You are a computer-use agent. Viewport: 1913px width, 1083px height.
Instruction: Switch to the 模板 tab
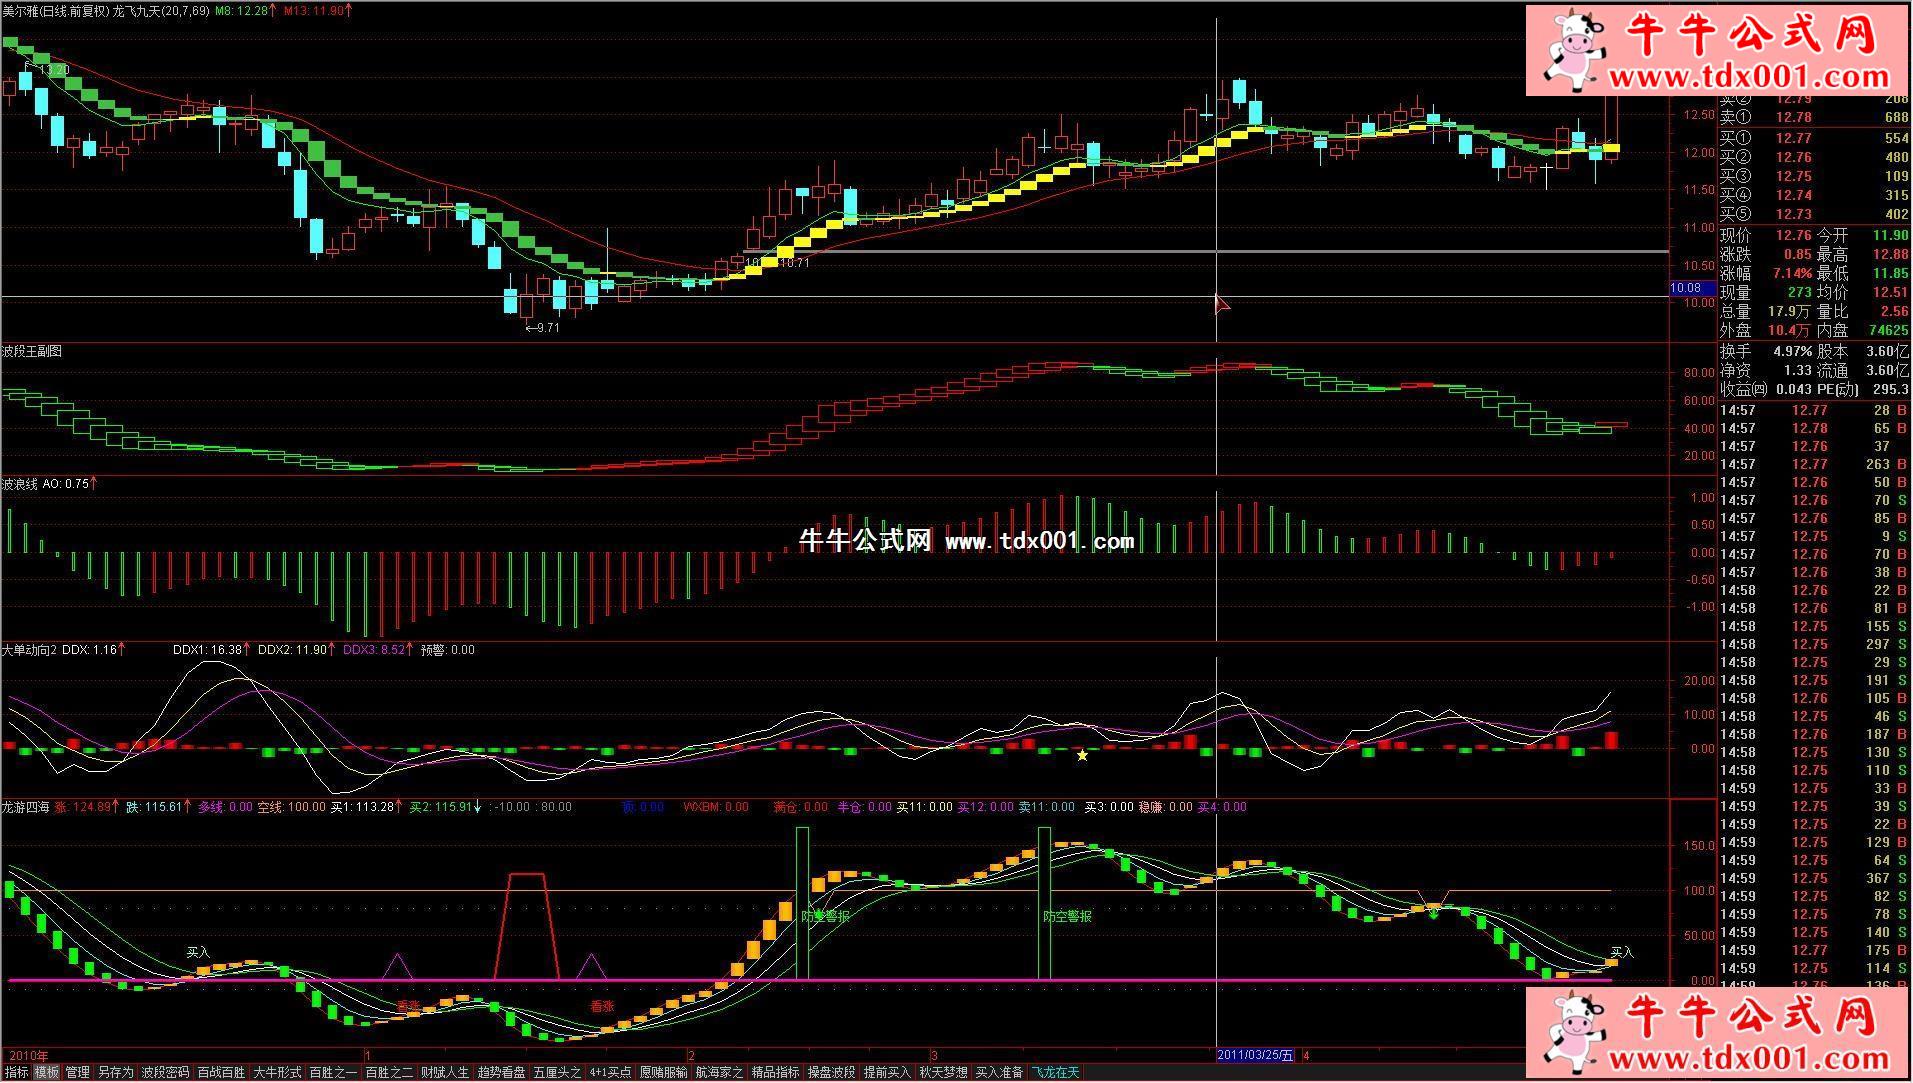(x=47, y=1072)
